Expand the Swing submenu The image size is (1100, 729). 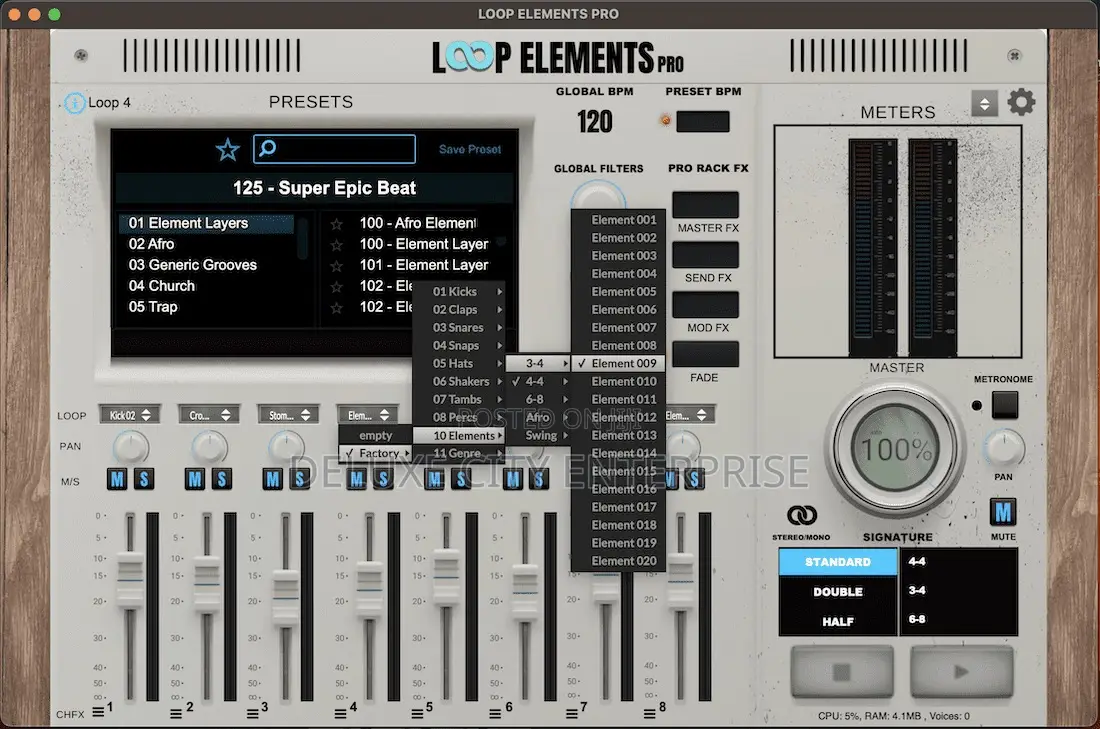[x=537, y=435]
